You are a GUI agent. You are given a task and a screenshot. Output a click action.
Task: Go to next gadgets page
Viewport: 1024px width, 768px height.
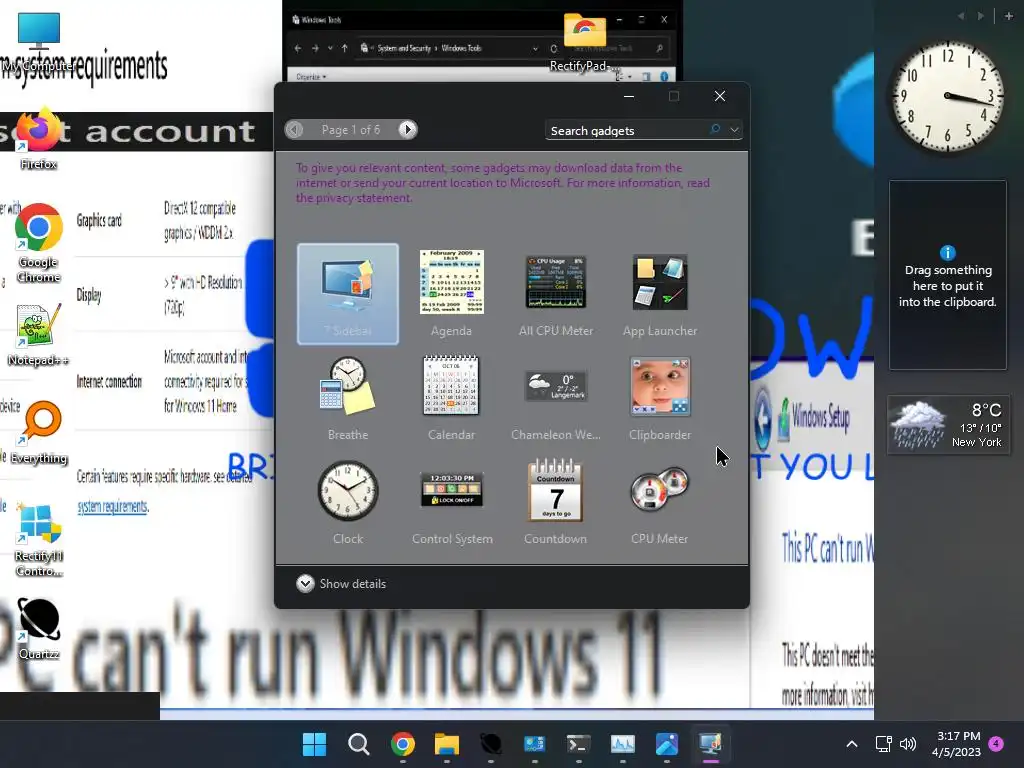pos(408,129)
